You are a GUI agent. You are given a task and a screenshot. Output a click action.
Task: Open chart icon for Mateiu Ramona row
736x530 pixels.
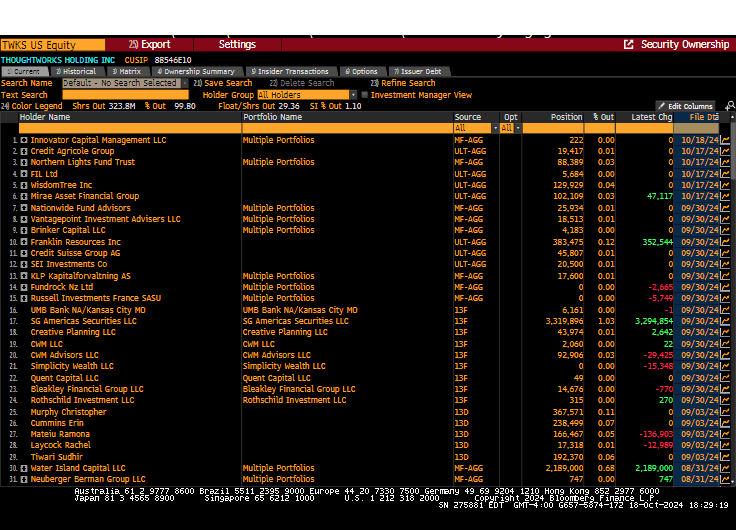(725, 434)
